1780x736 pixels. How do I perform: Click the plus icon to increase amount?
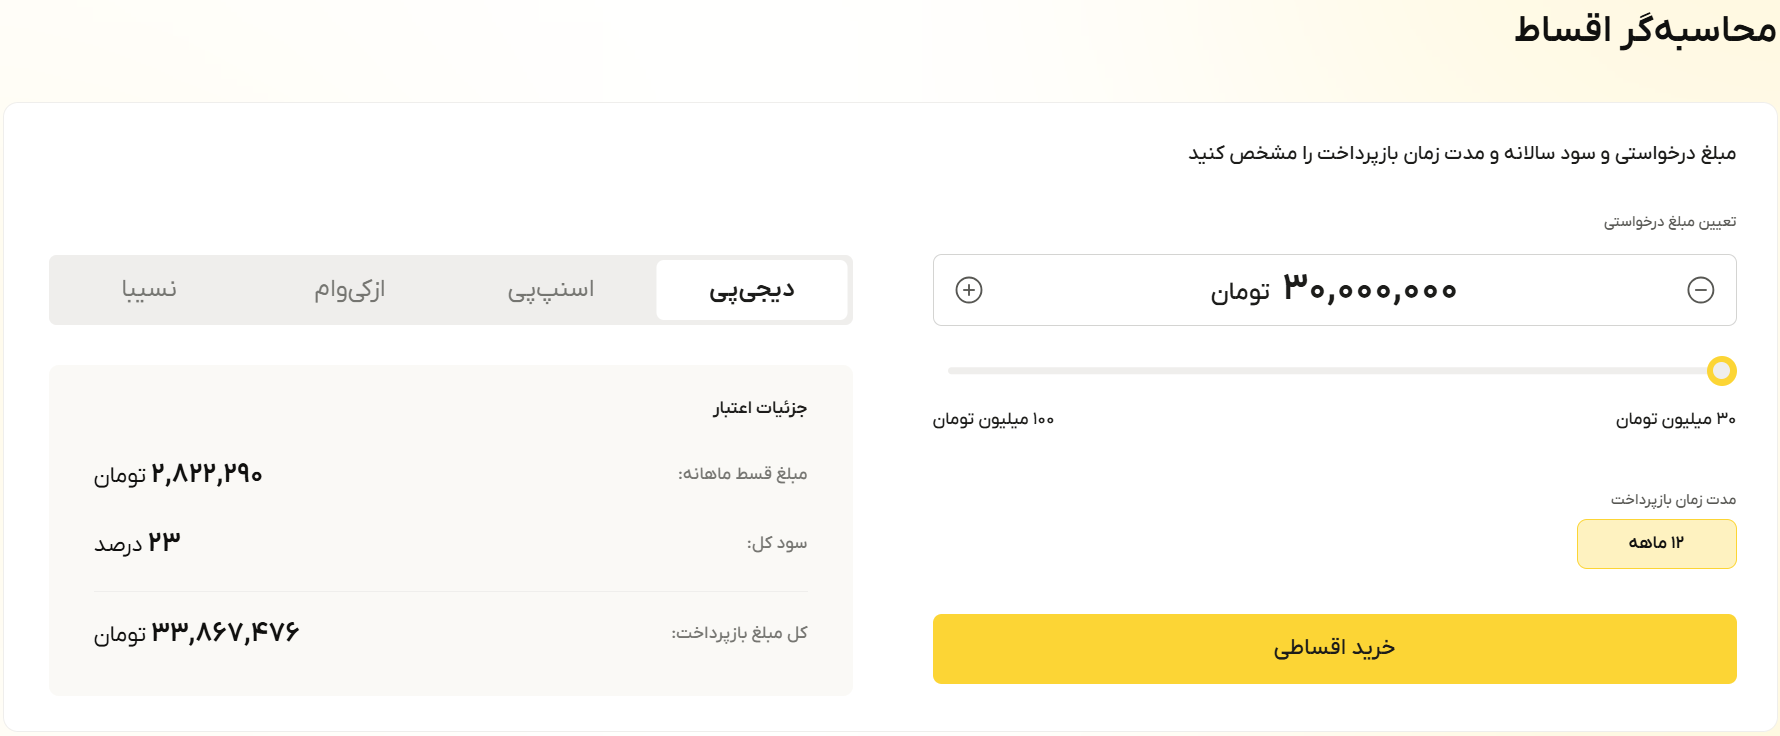[965, 290]
